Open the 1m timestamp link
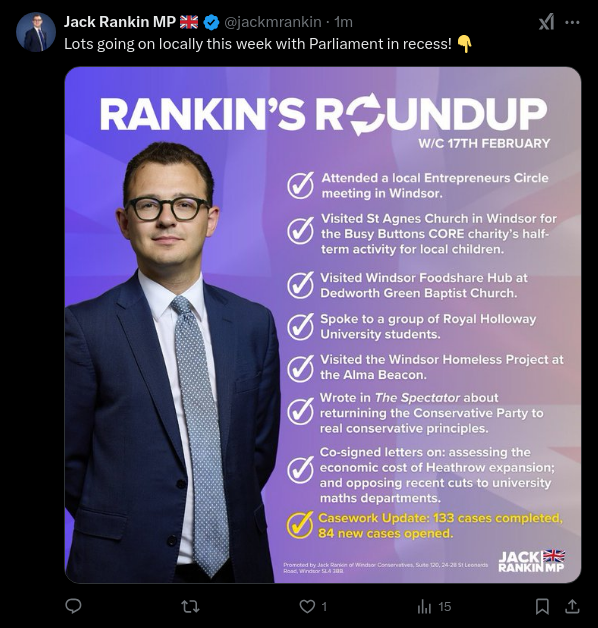Image resolution: width=598 pixels, height=628 pixels. click(343, 22)
